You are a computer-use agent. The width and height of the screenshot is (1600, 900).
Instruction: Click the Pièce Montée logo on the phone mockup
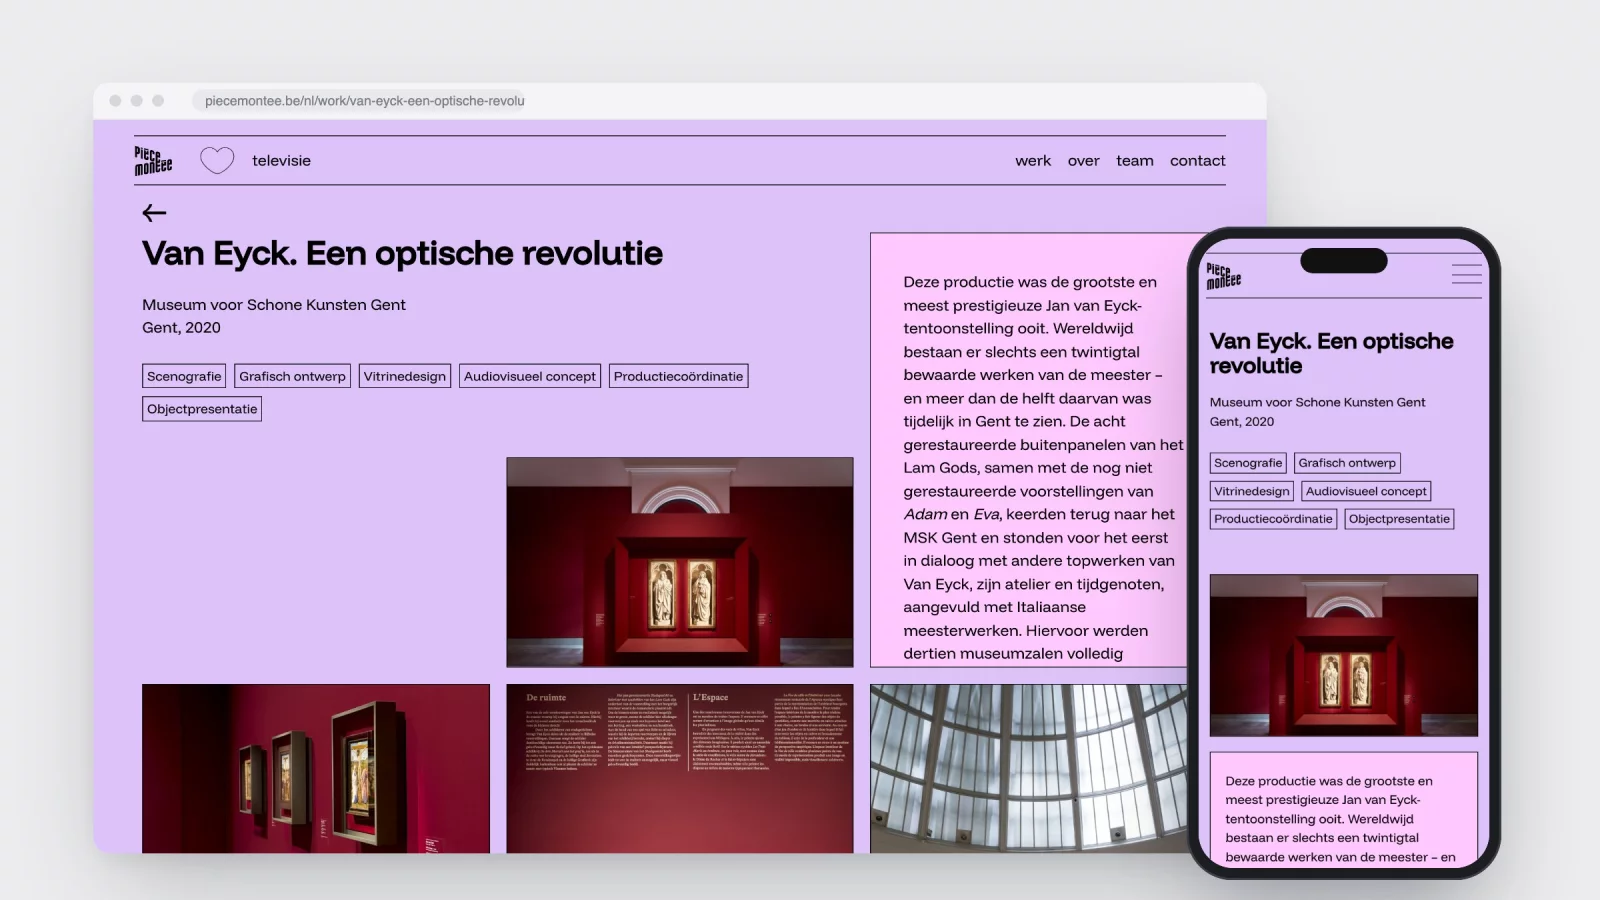[x=1223, y=276]
